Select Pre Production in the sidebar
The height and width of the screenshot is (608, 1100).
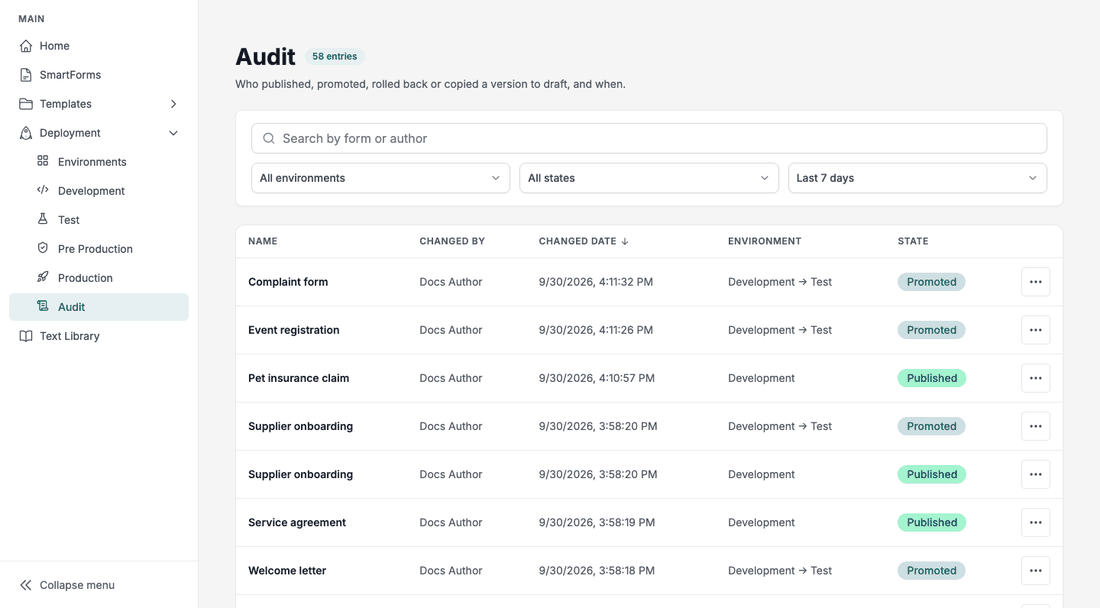coord(99,249)
